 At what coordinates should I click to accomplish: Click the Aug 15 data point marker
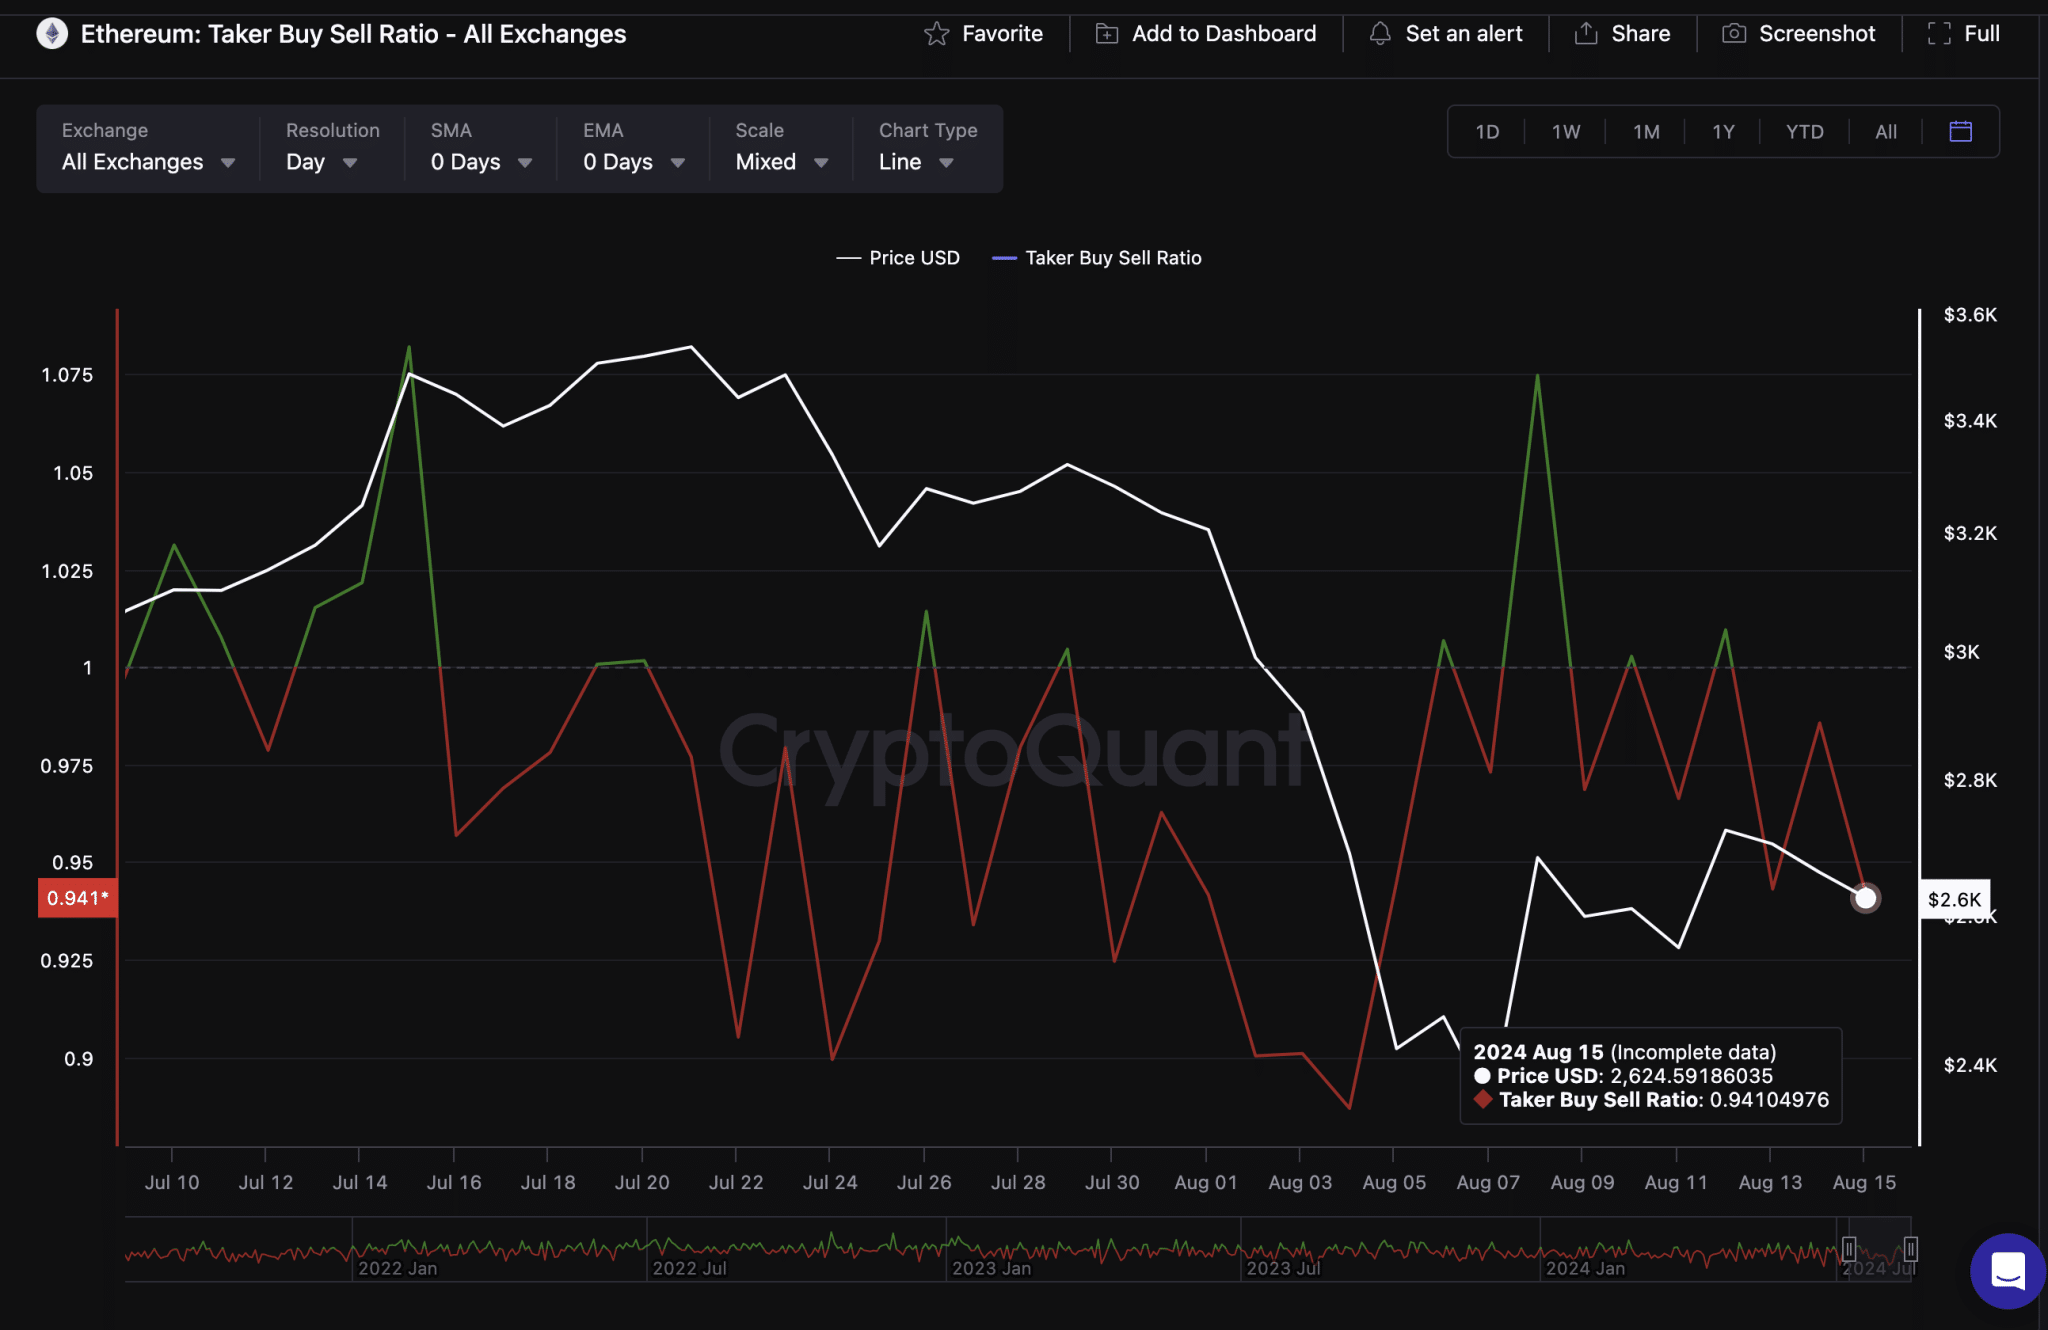click(1865, 898)
